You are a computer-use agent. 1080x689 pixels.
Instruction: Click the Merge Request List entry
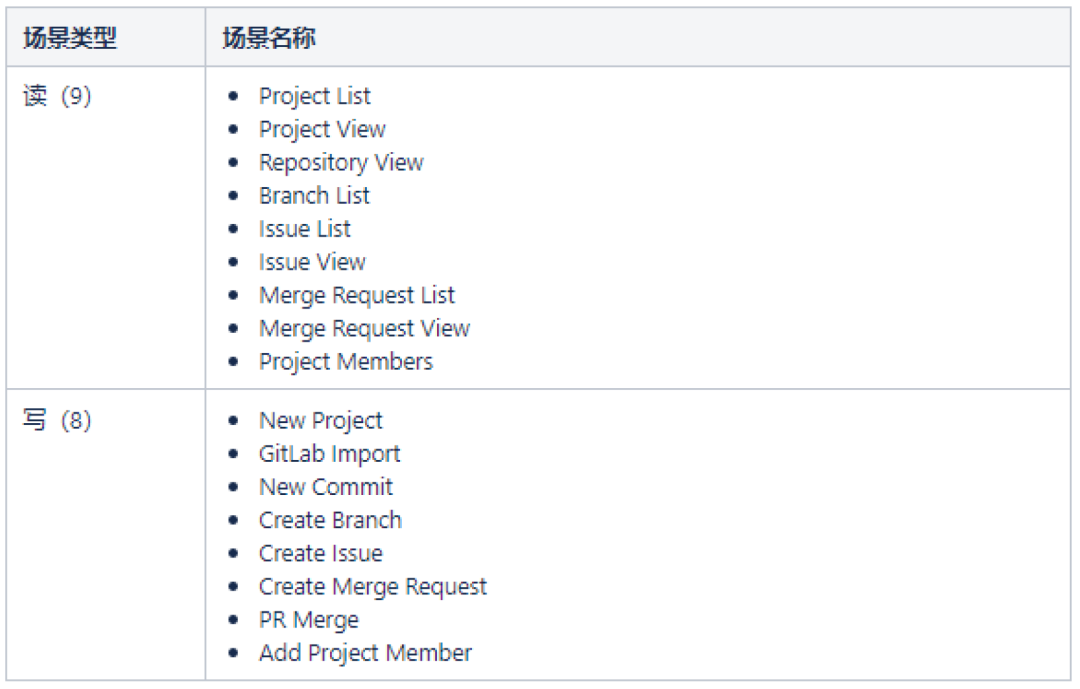[x=357, y=295]
